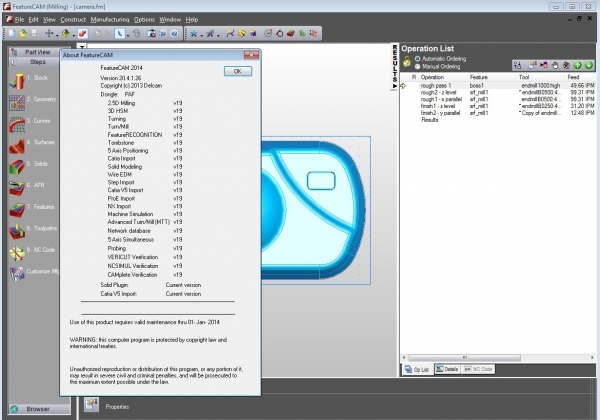
Task: Open the Features step icon
Action: [16, 210]
